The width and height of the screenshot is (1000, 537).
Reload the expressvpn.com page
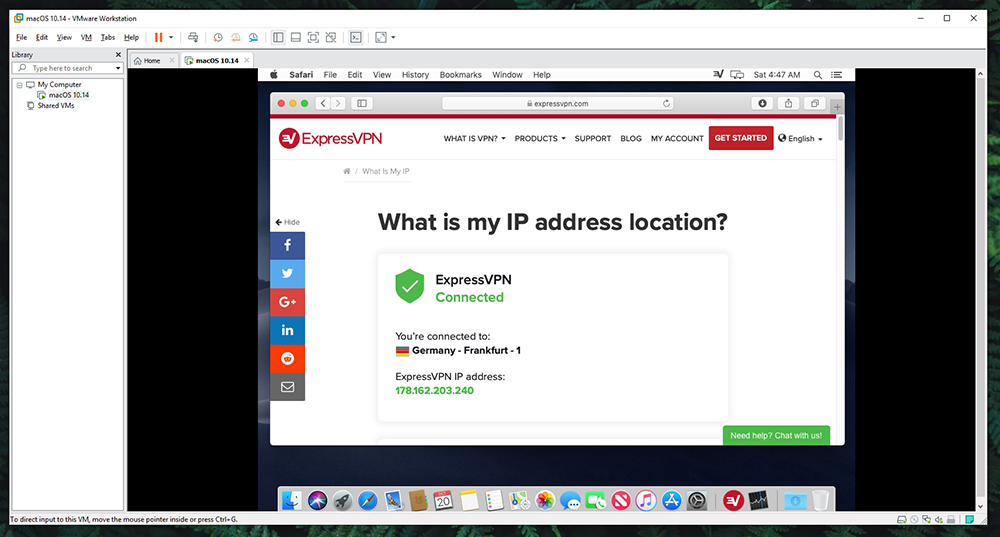[x=666, y=103]
